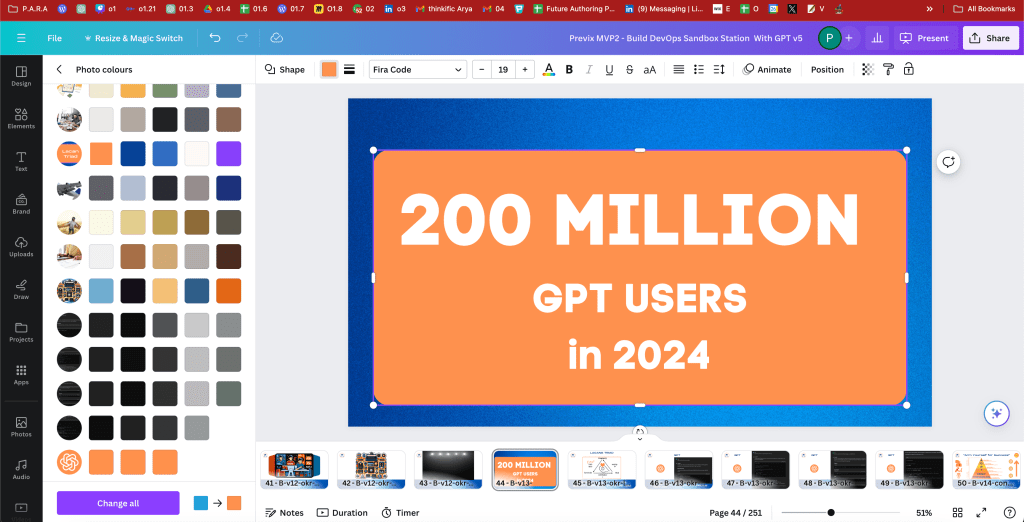Open the Apps side panel
This screenshot has height=522, width=1024.
[x=21, y=374]
